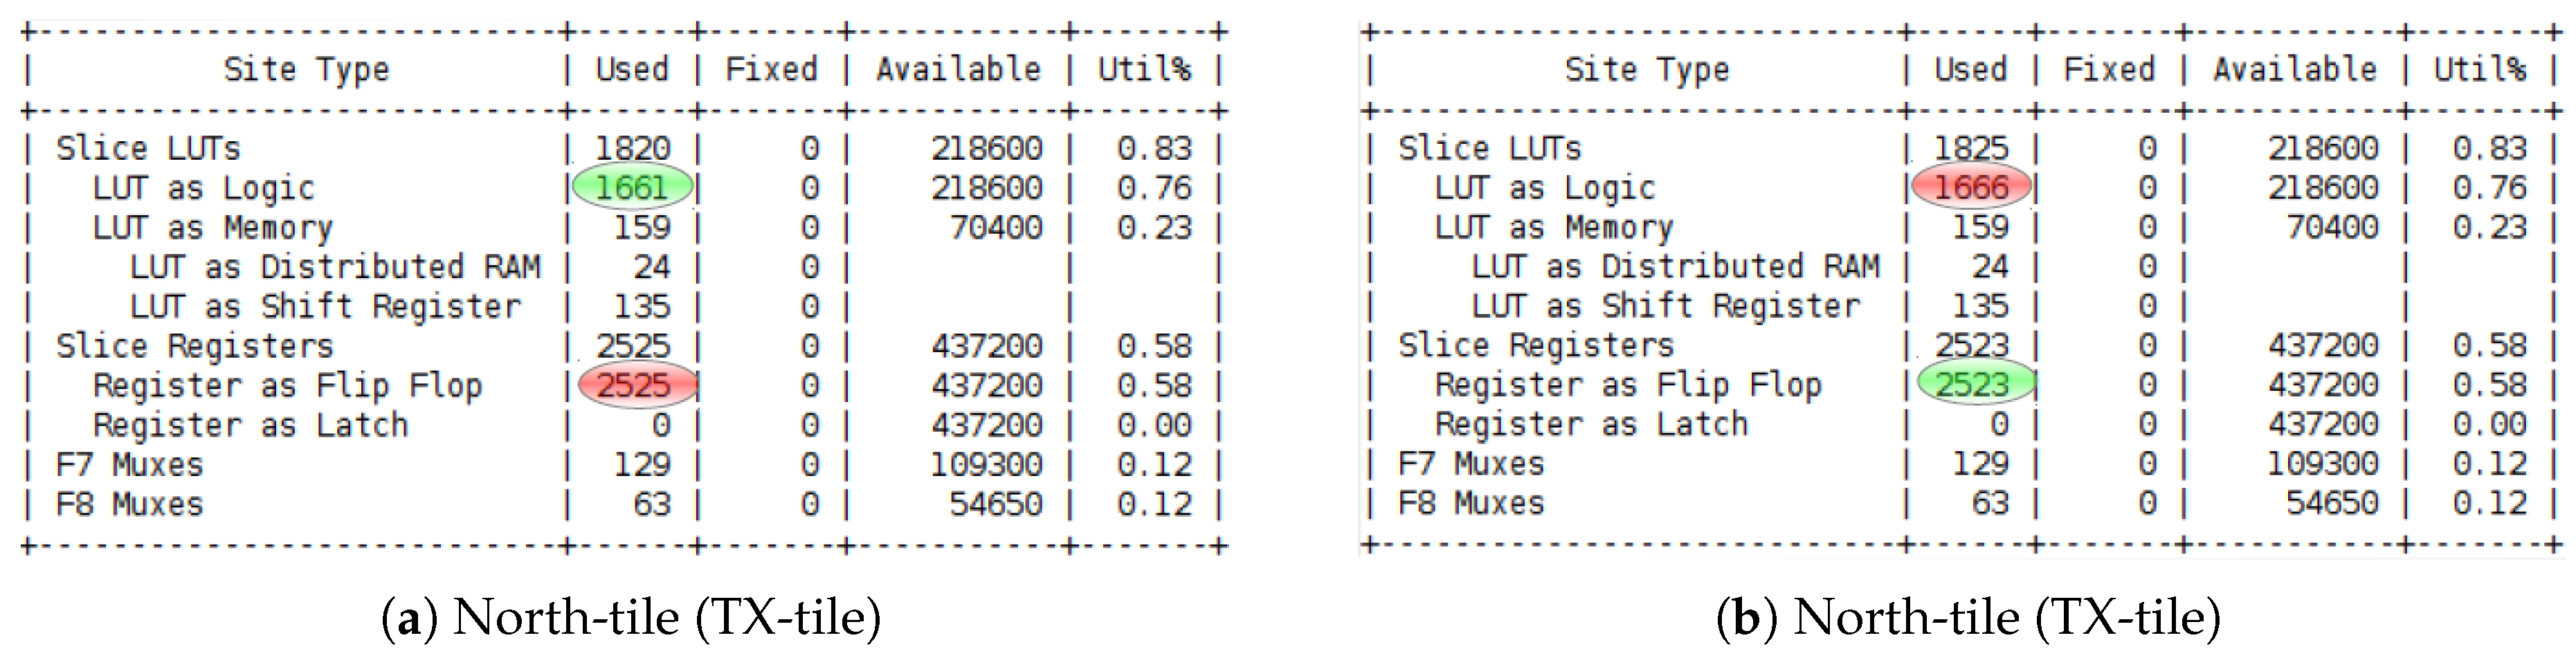Select the "Slice LUTs" label in table (a)
Screen dimensions: 2576x658
148,148
